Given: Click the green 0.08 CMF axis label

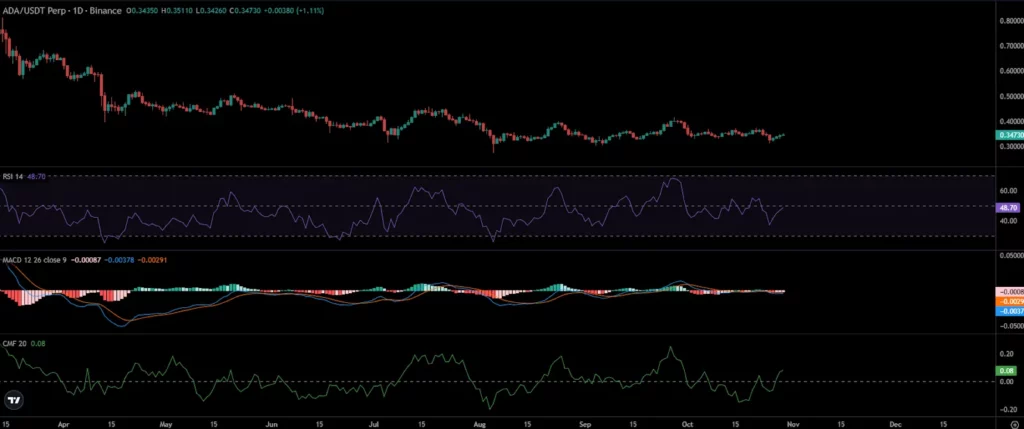Looking at the screenshot, I should 1007,371.
